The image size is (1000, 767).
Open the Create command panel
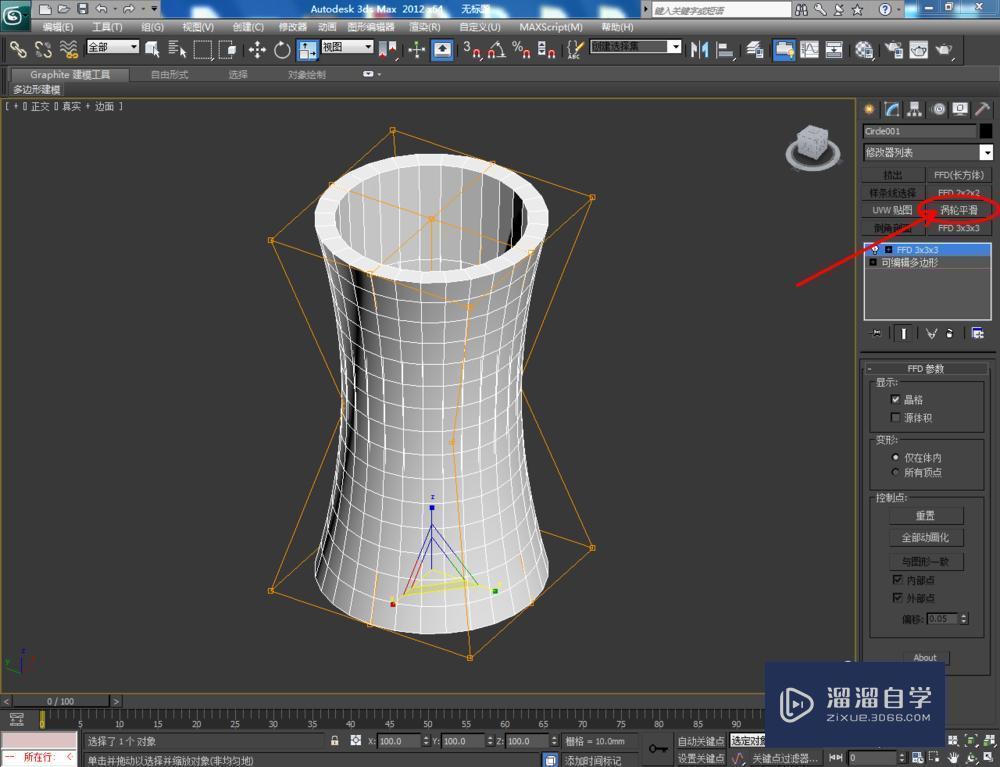click(869, 109)
